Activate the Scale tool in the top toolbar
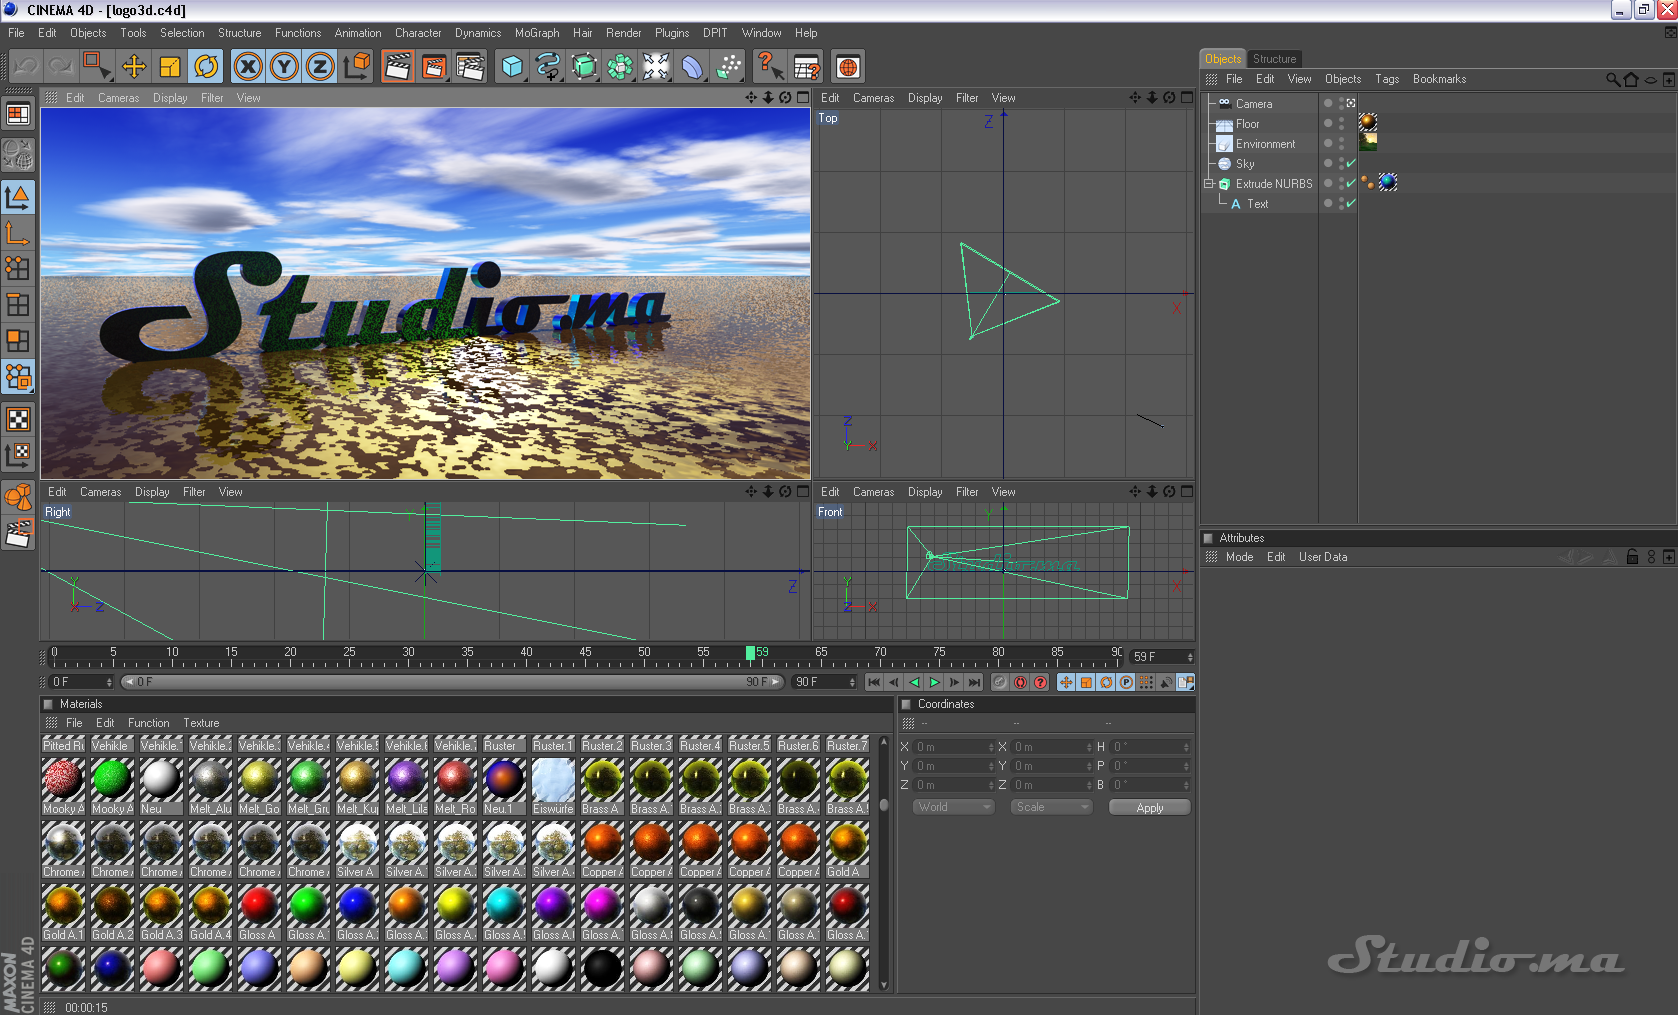Screen dimensions: 1678x1015 click(170, 67)
